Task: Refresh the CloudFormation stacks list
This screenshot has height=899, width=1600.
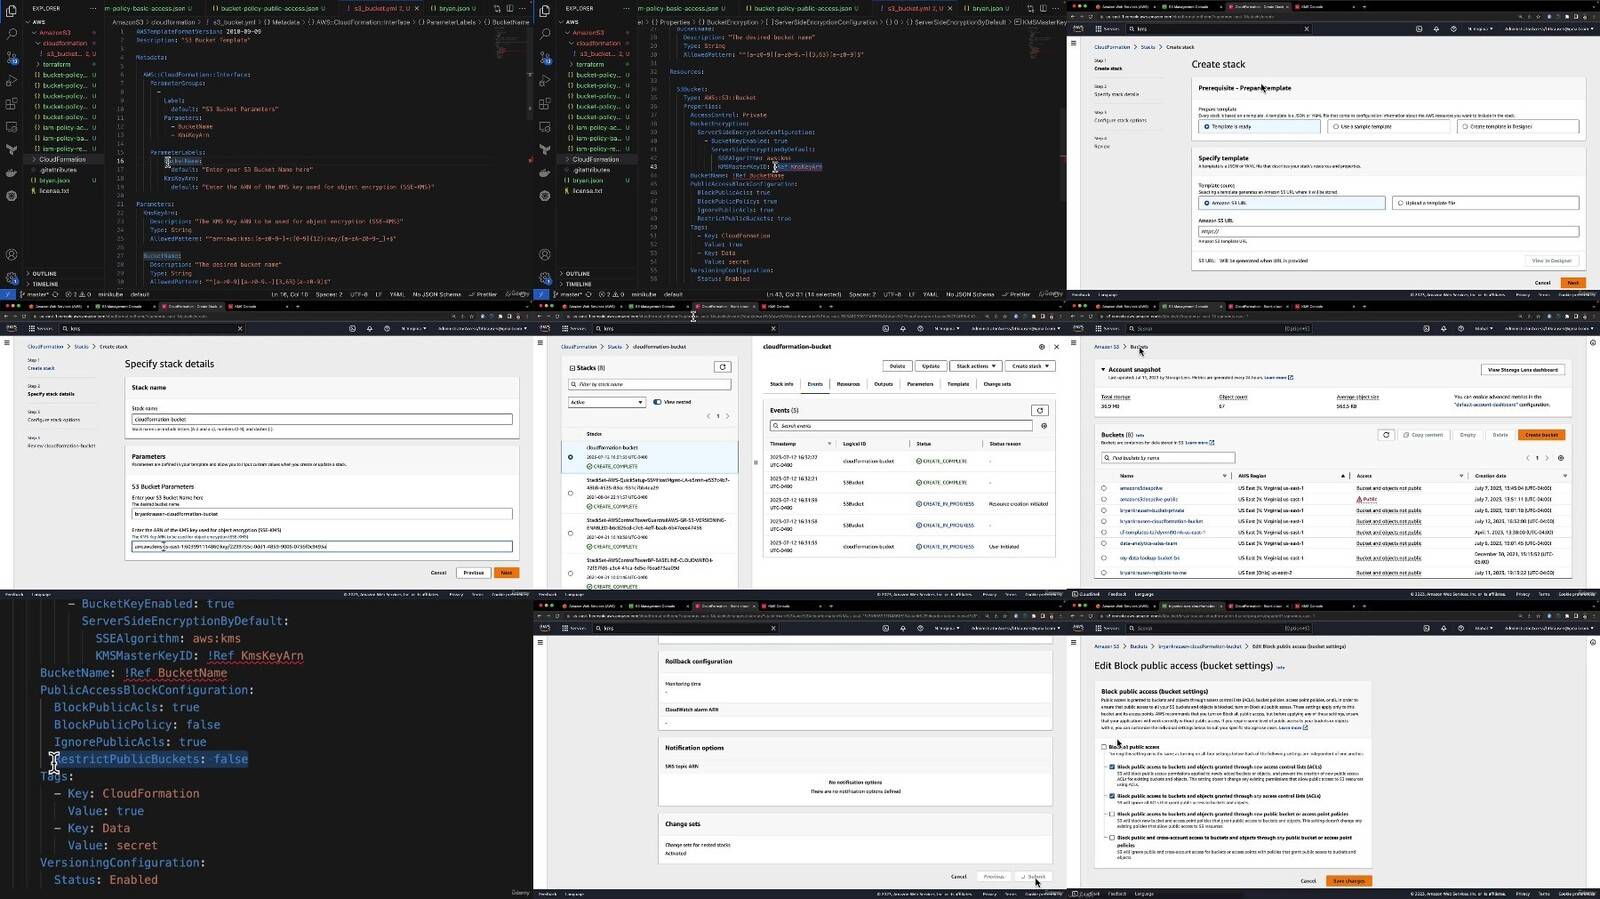Action: tap(722, 367)
